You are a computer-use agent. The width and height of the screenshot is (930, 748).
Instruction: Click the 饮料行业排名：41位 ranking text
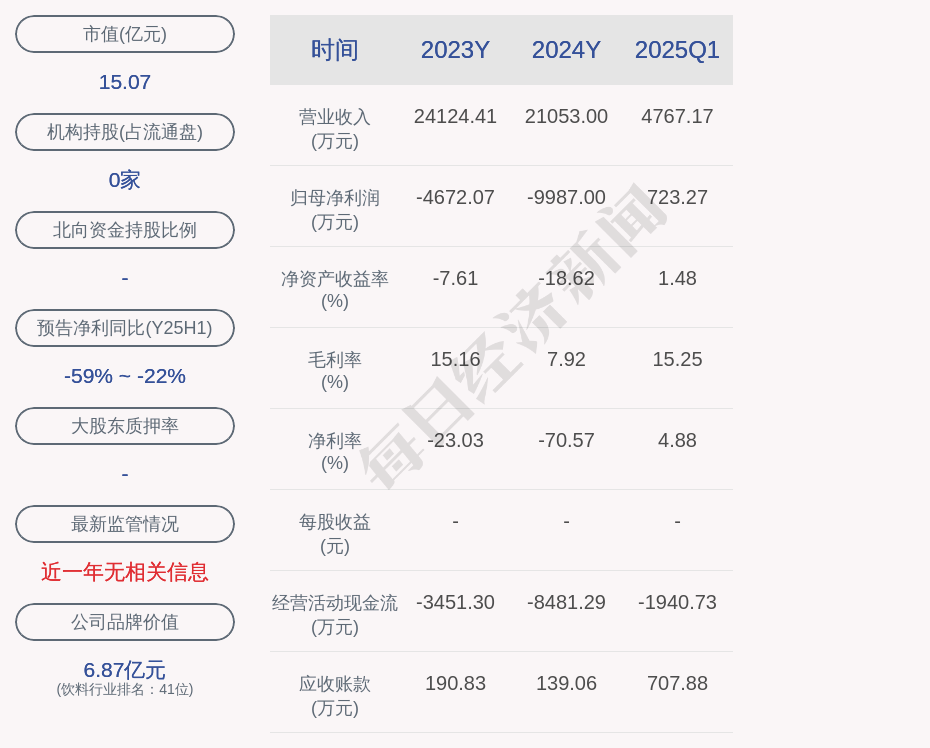tap(125, 689)
